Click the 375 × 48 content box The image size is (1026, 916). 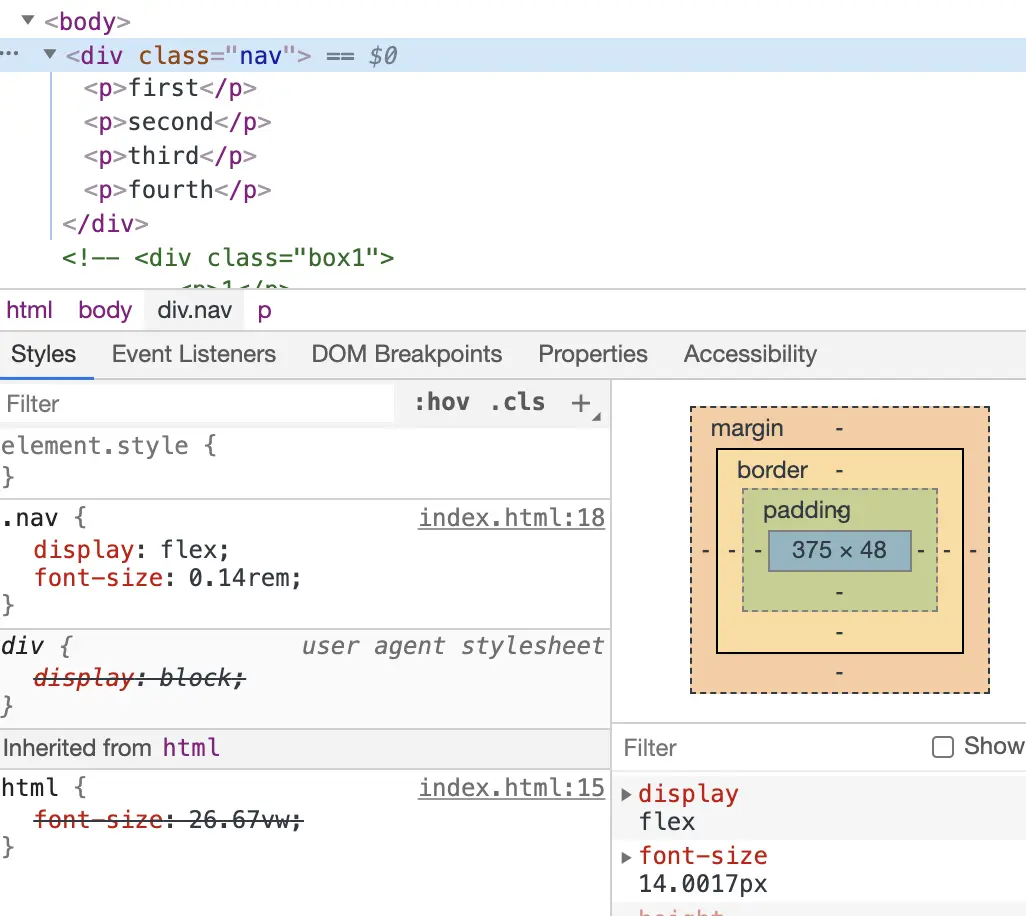[x=839, y=550]
